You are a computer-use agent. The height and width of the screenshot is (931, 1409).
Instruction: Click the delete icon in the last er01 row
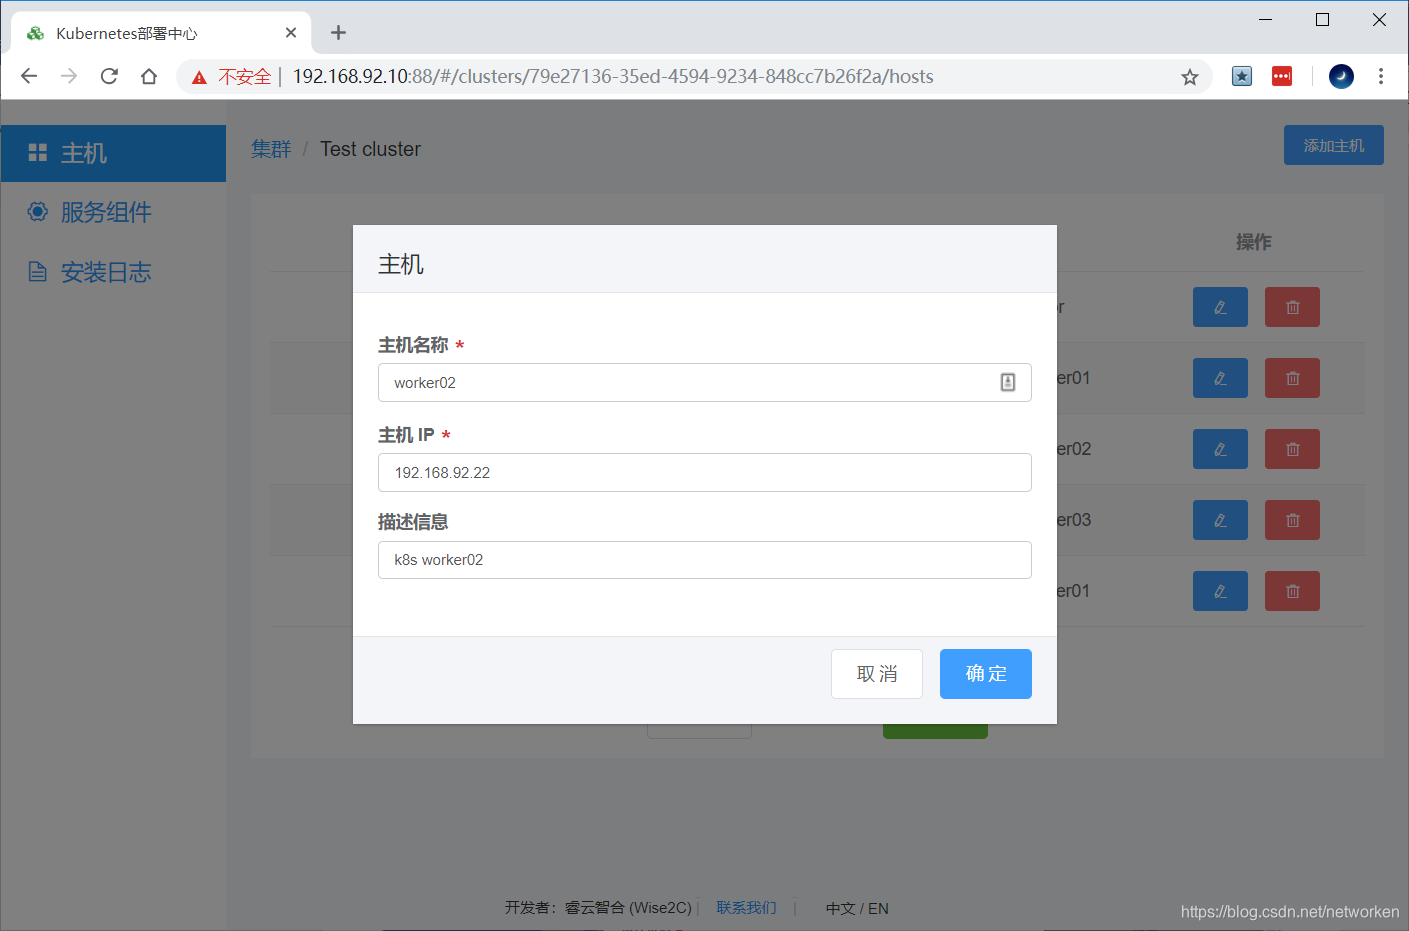tap(1292, 591)
